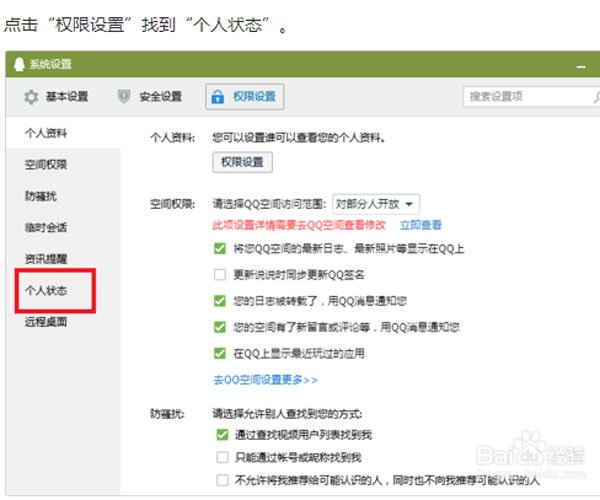Click the 个人资料: section label

click(173, 137)
